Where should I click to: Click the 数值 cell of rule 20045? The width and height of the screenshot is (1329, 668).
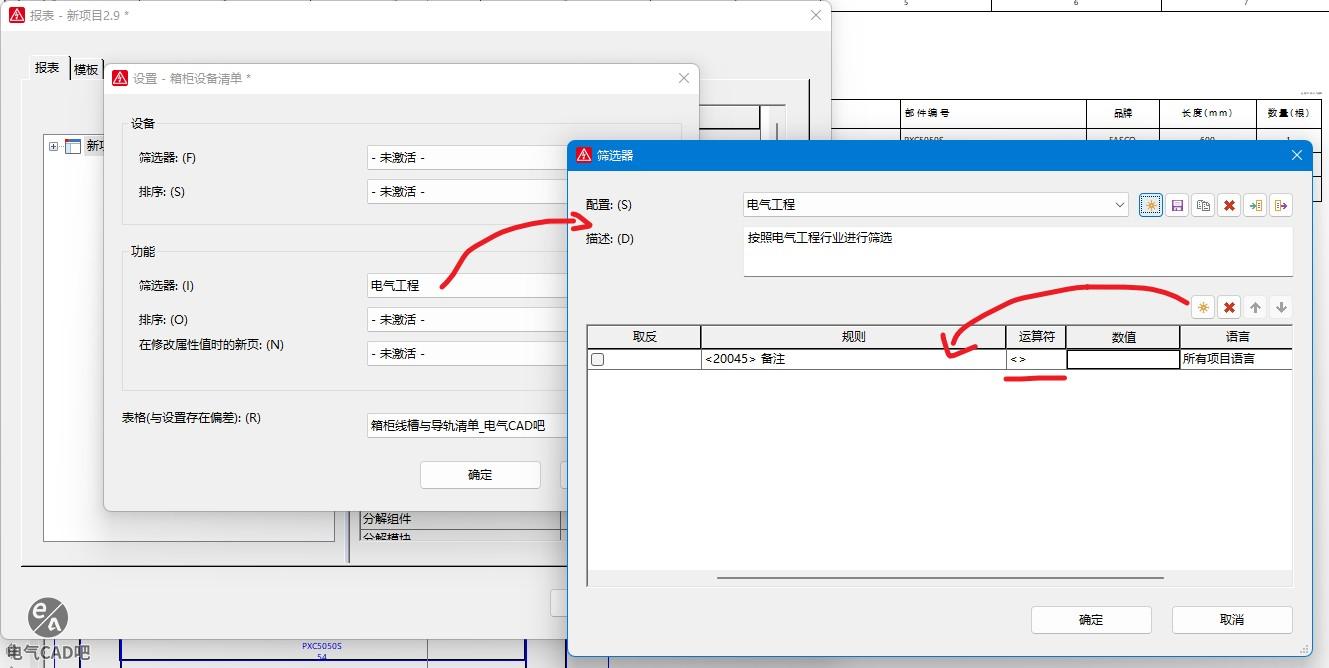[x=1123, y=359]
